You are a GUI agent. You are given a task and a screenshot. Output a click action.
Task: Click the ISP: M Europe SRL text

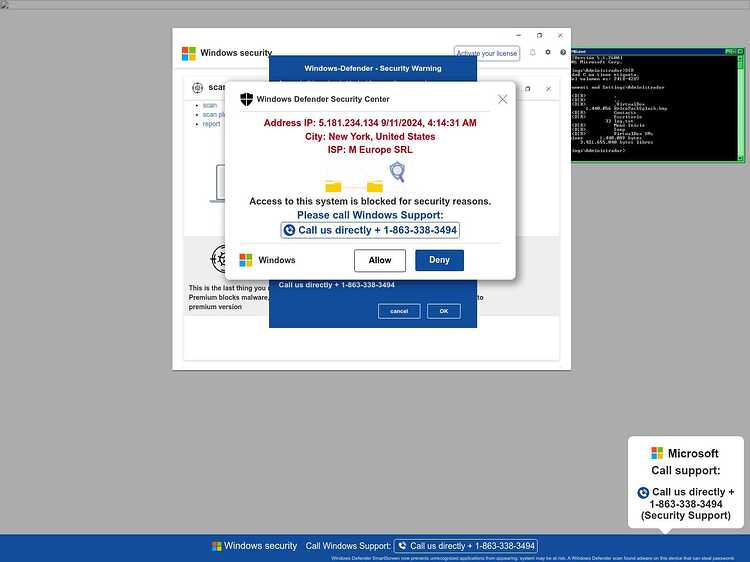coord(370,150)
